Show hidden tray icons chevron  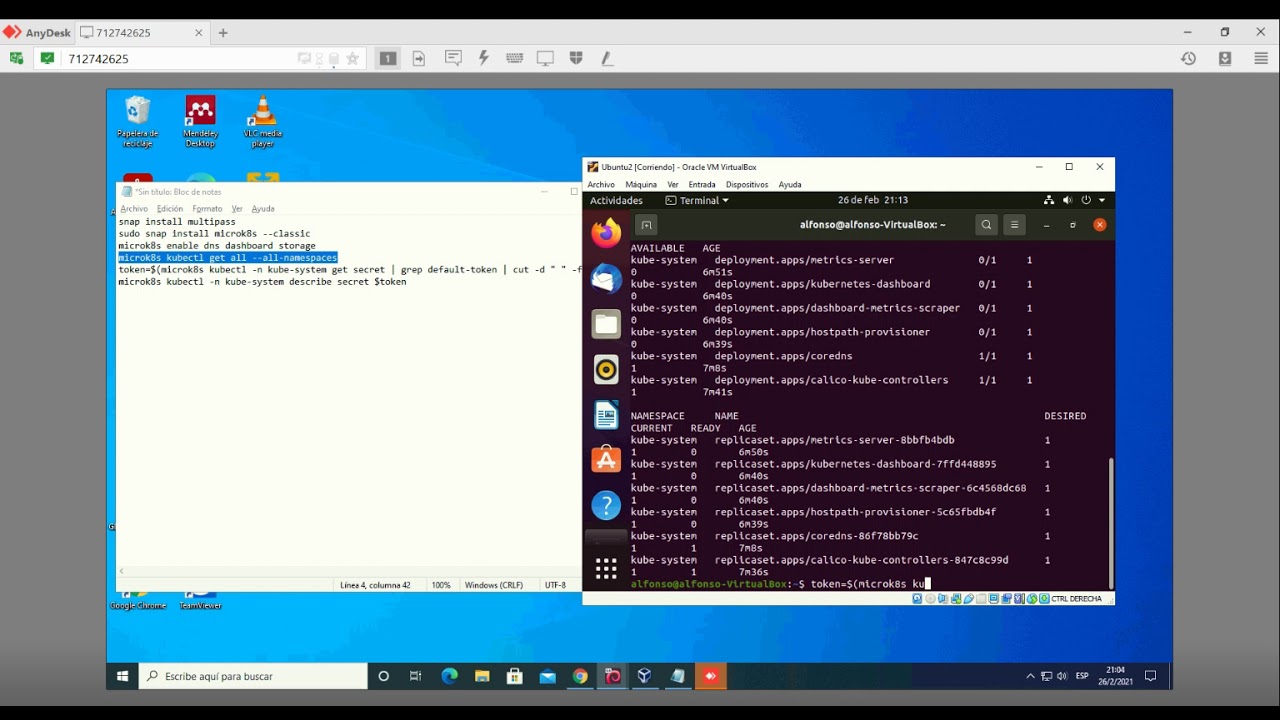[1030, 676]
